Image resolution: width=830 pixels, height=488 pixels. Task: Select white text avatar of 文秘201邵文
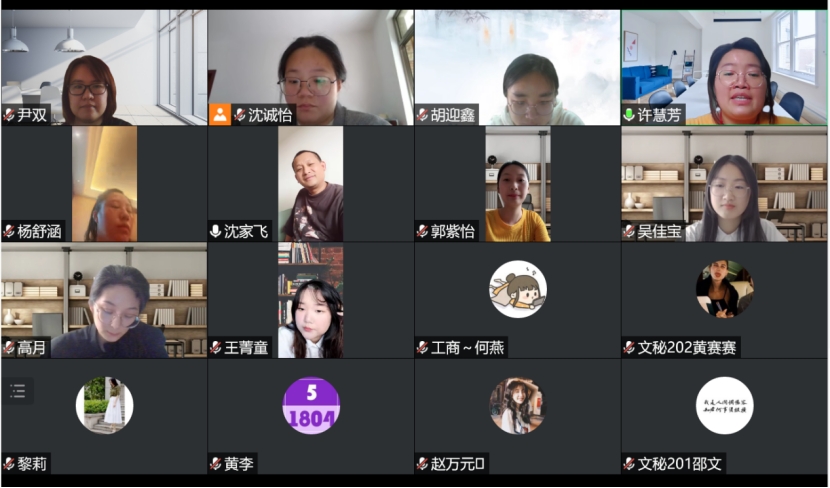pos(725,406)
